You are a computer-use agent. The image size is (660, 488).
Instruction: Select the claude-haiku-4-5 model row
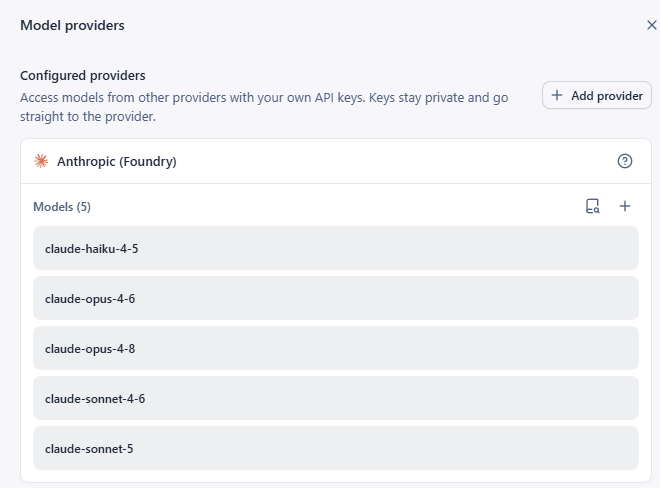[336, 248]
